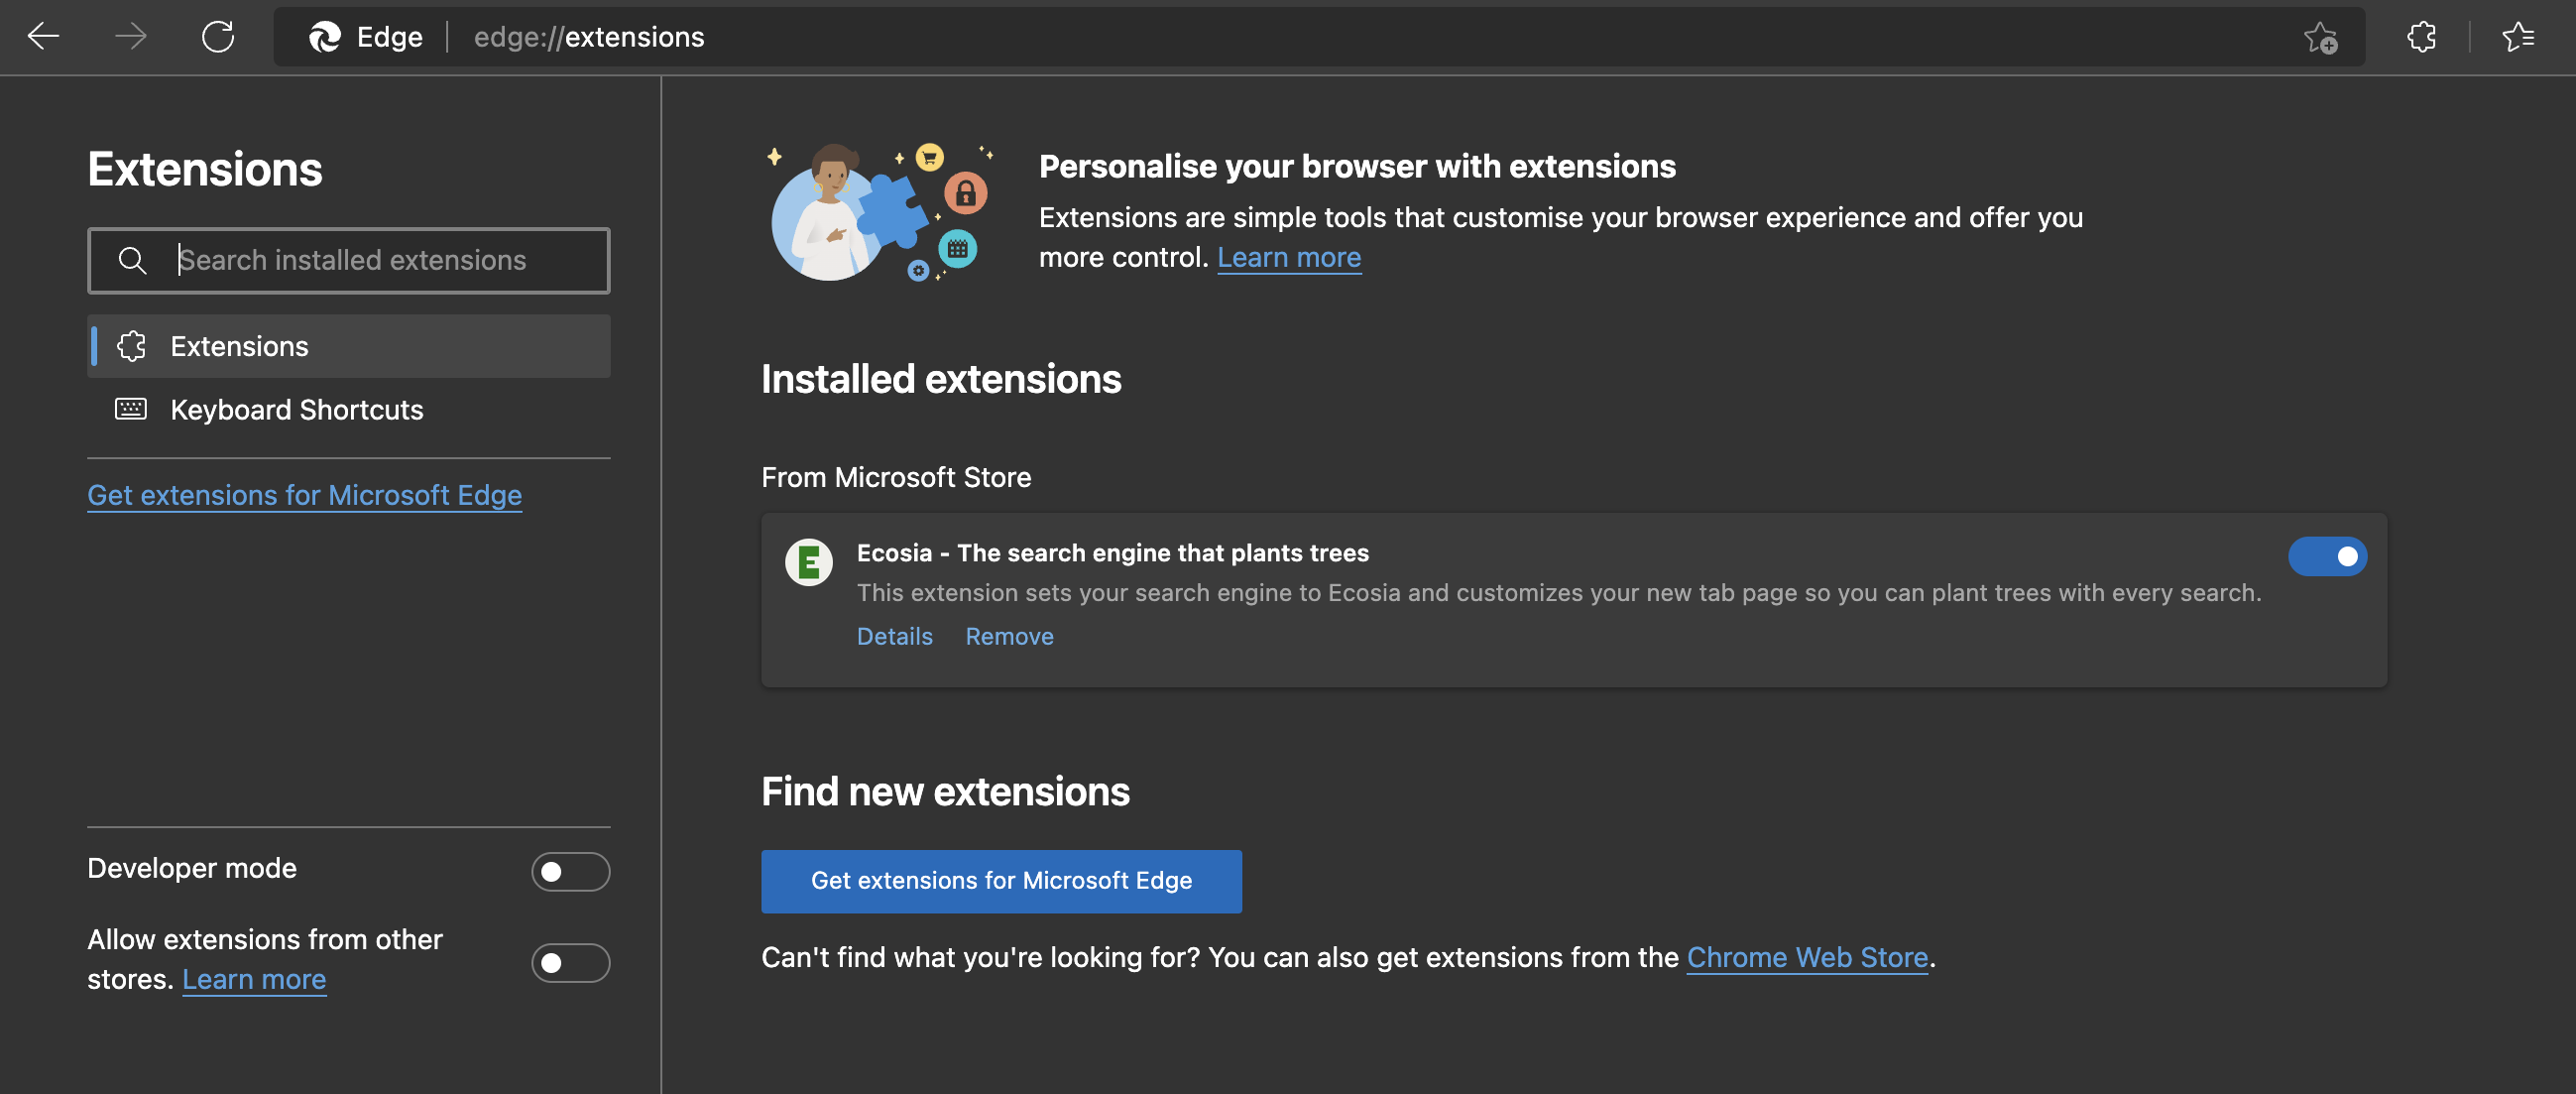This screenshot has width=2576, height=1094.
Task: Open Keyboard Shortcuts in sidebar
Action: click(x=349, y=409)
